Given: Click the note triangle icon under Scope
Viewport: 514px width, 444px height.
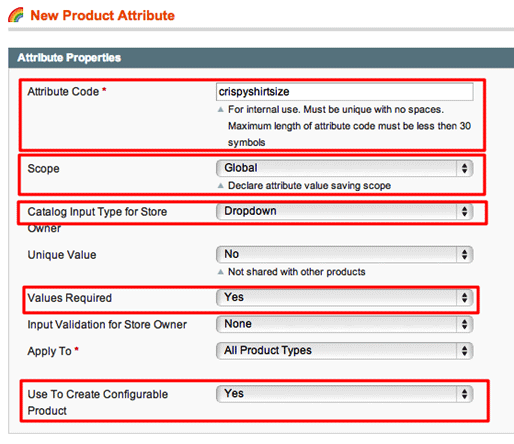Looking at the screenshot, I should pos(220,186).
